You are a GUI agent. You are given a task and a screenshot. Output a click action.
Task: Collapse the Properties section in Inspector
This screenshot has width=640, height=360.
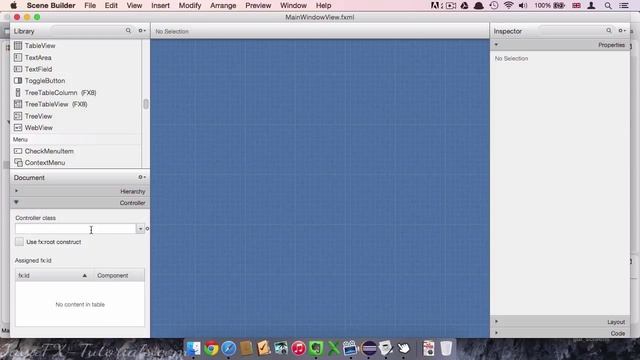(x=496, y=44)
